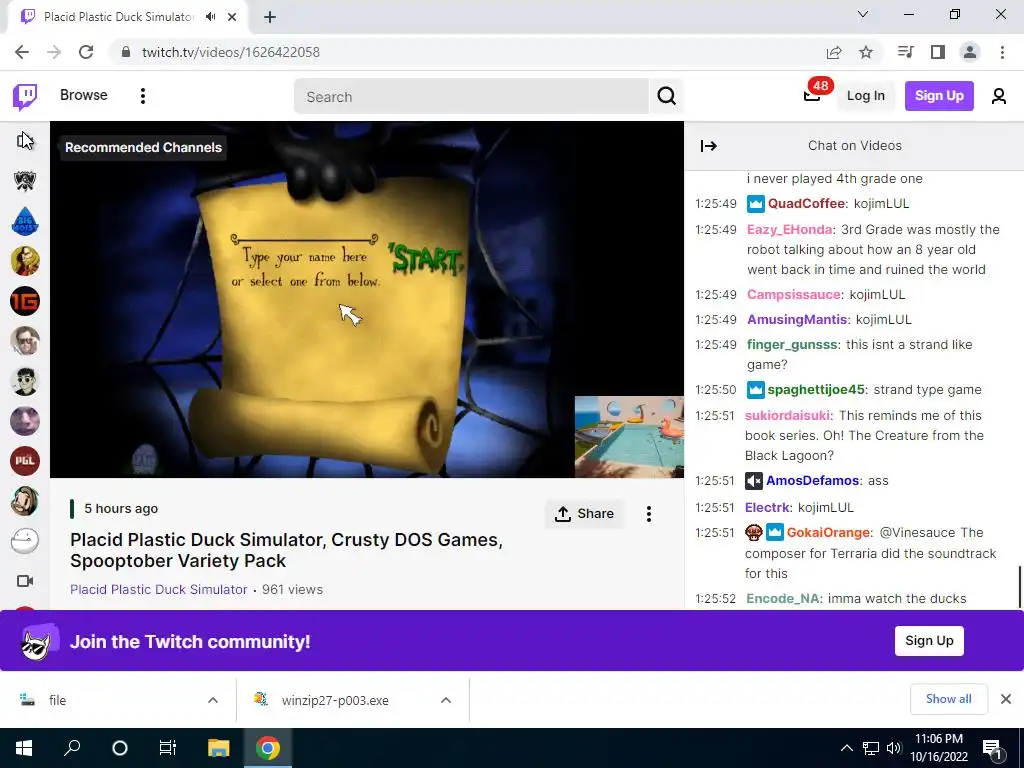Click the Twitch logo home icon
Image resolution: width=1024 pixels, height=768 pixels.
(25, 97)
